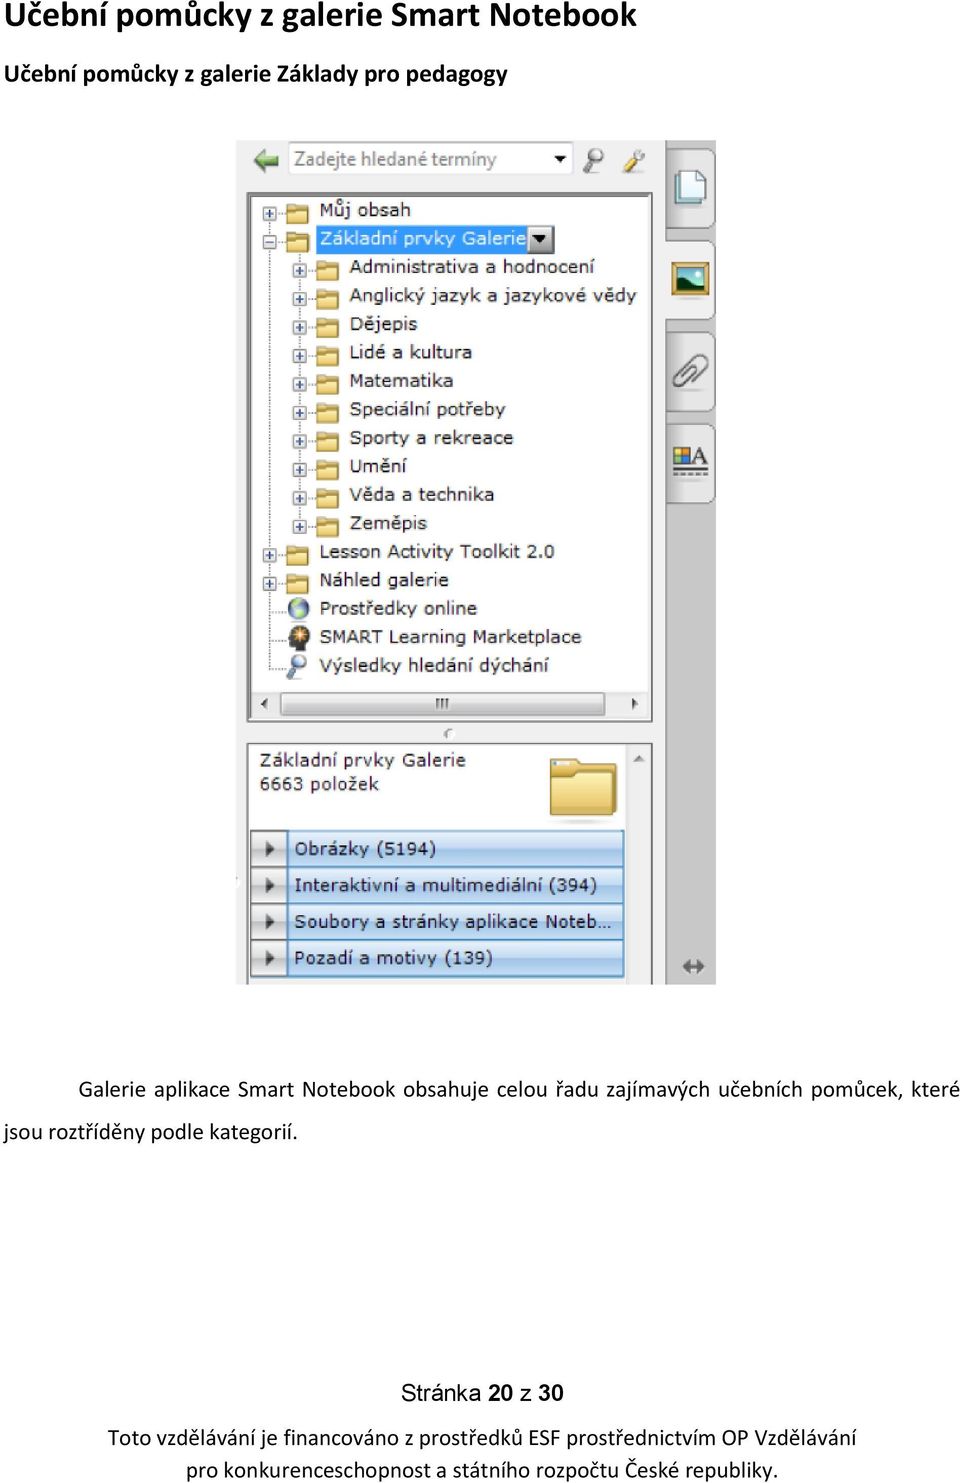Viewport: 960px width, 1483px height.
Task: Select Můj obsah tree item
Action: [365, 210]
